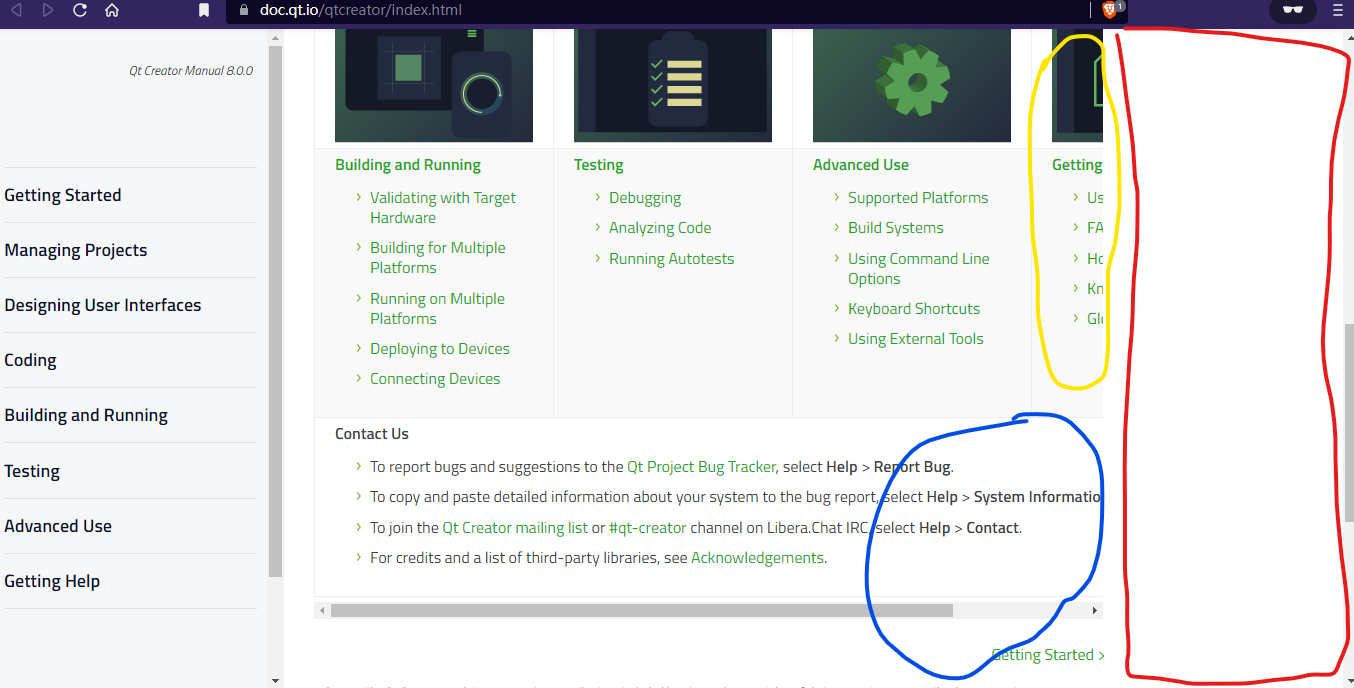Open the Debugging link
Viewport: 1354px width, 688px height.
click(645, 198)
